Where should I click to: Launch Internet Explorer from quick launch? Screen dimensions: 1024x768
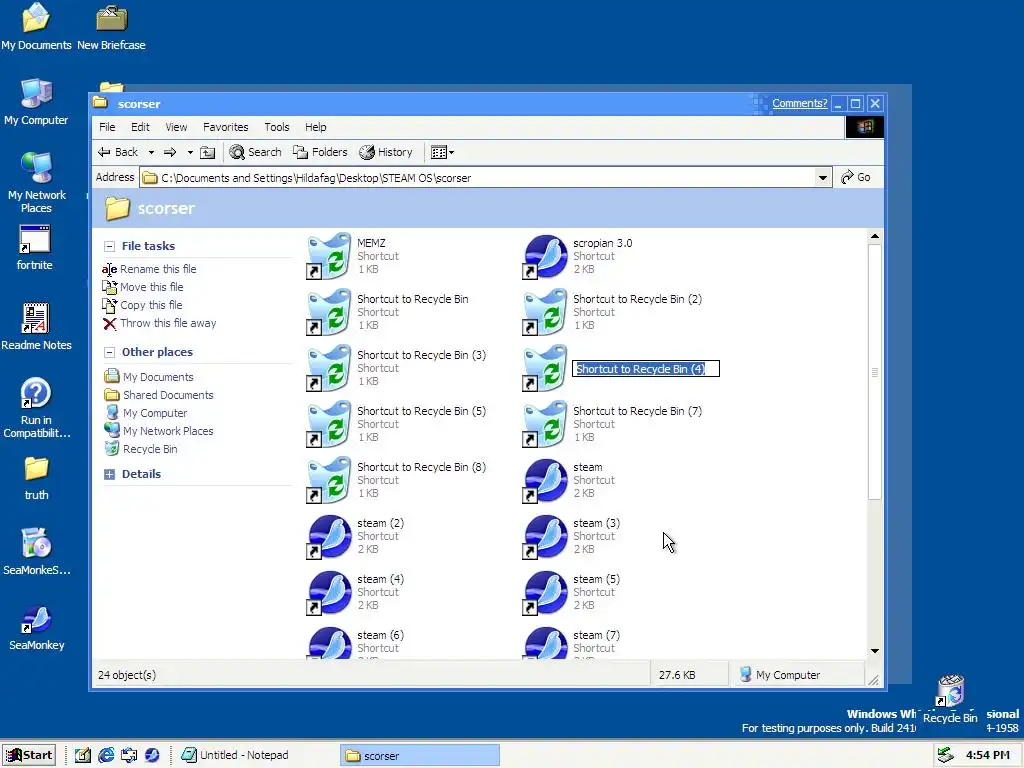[106, 755]
